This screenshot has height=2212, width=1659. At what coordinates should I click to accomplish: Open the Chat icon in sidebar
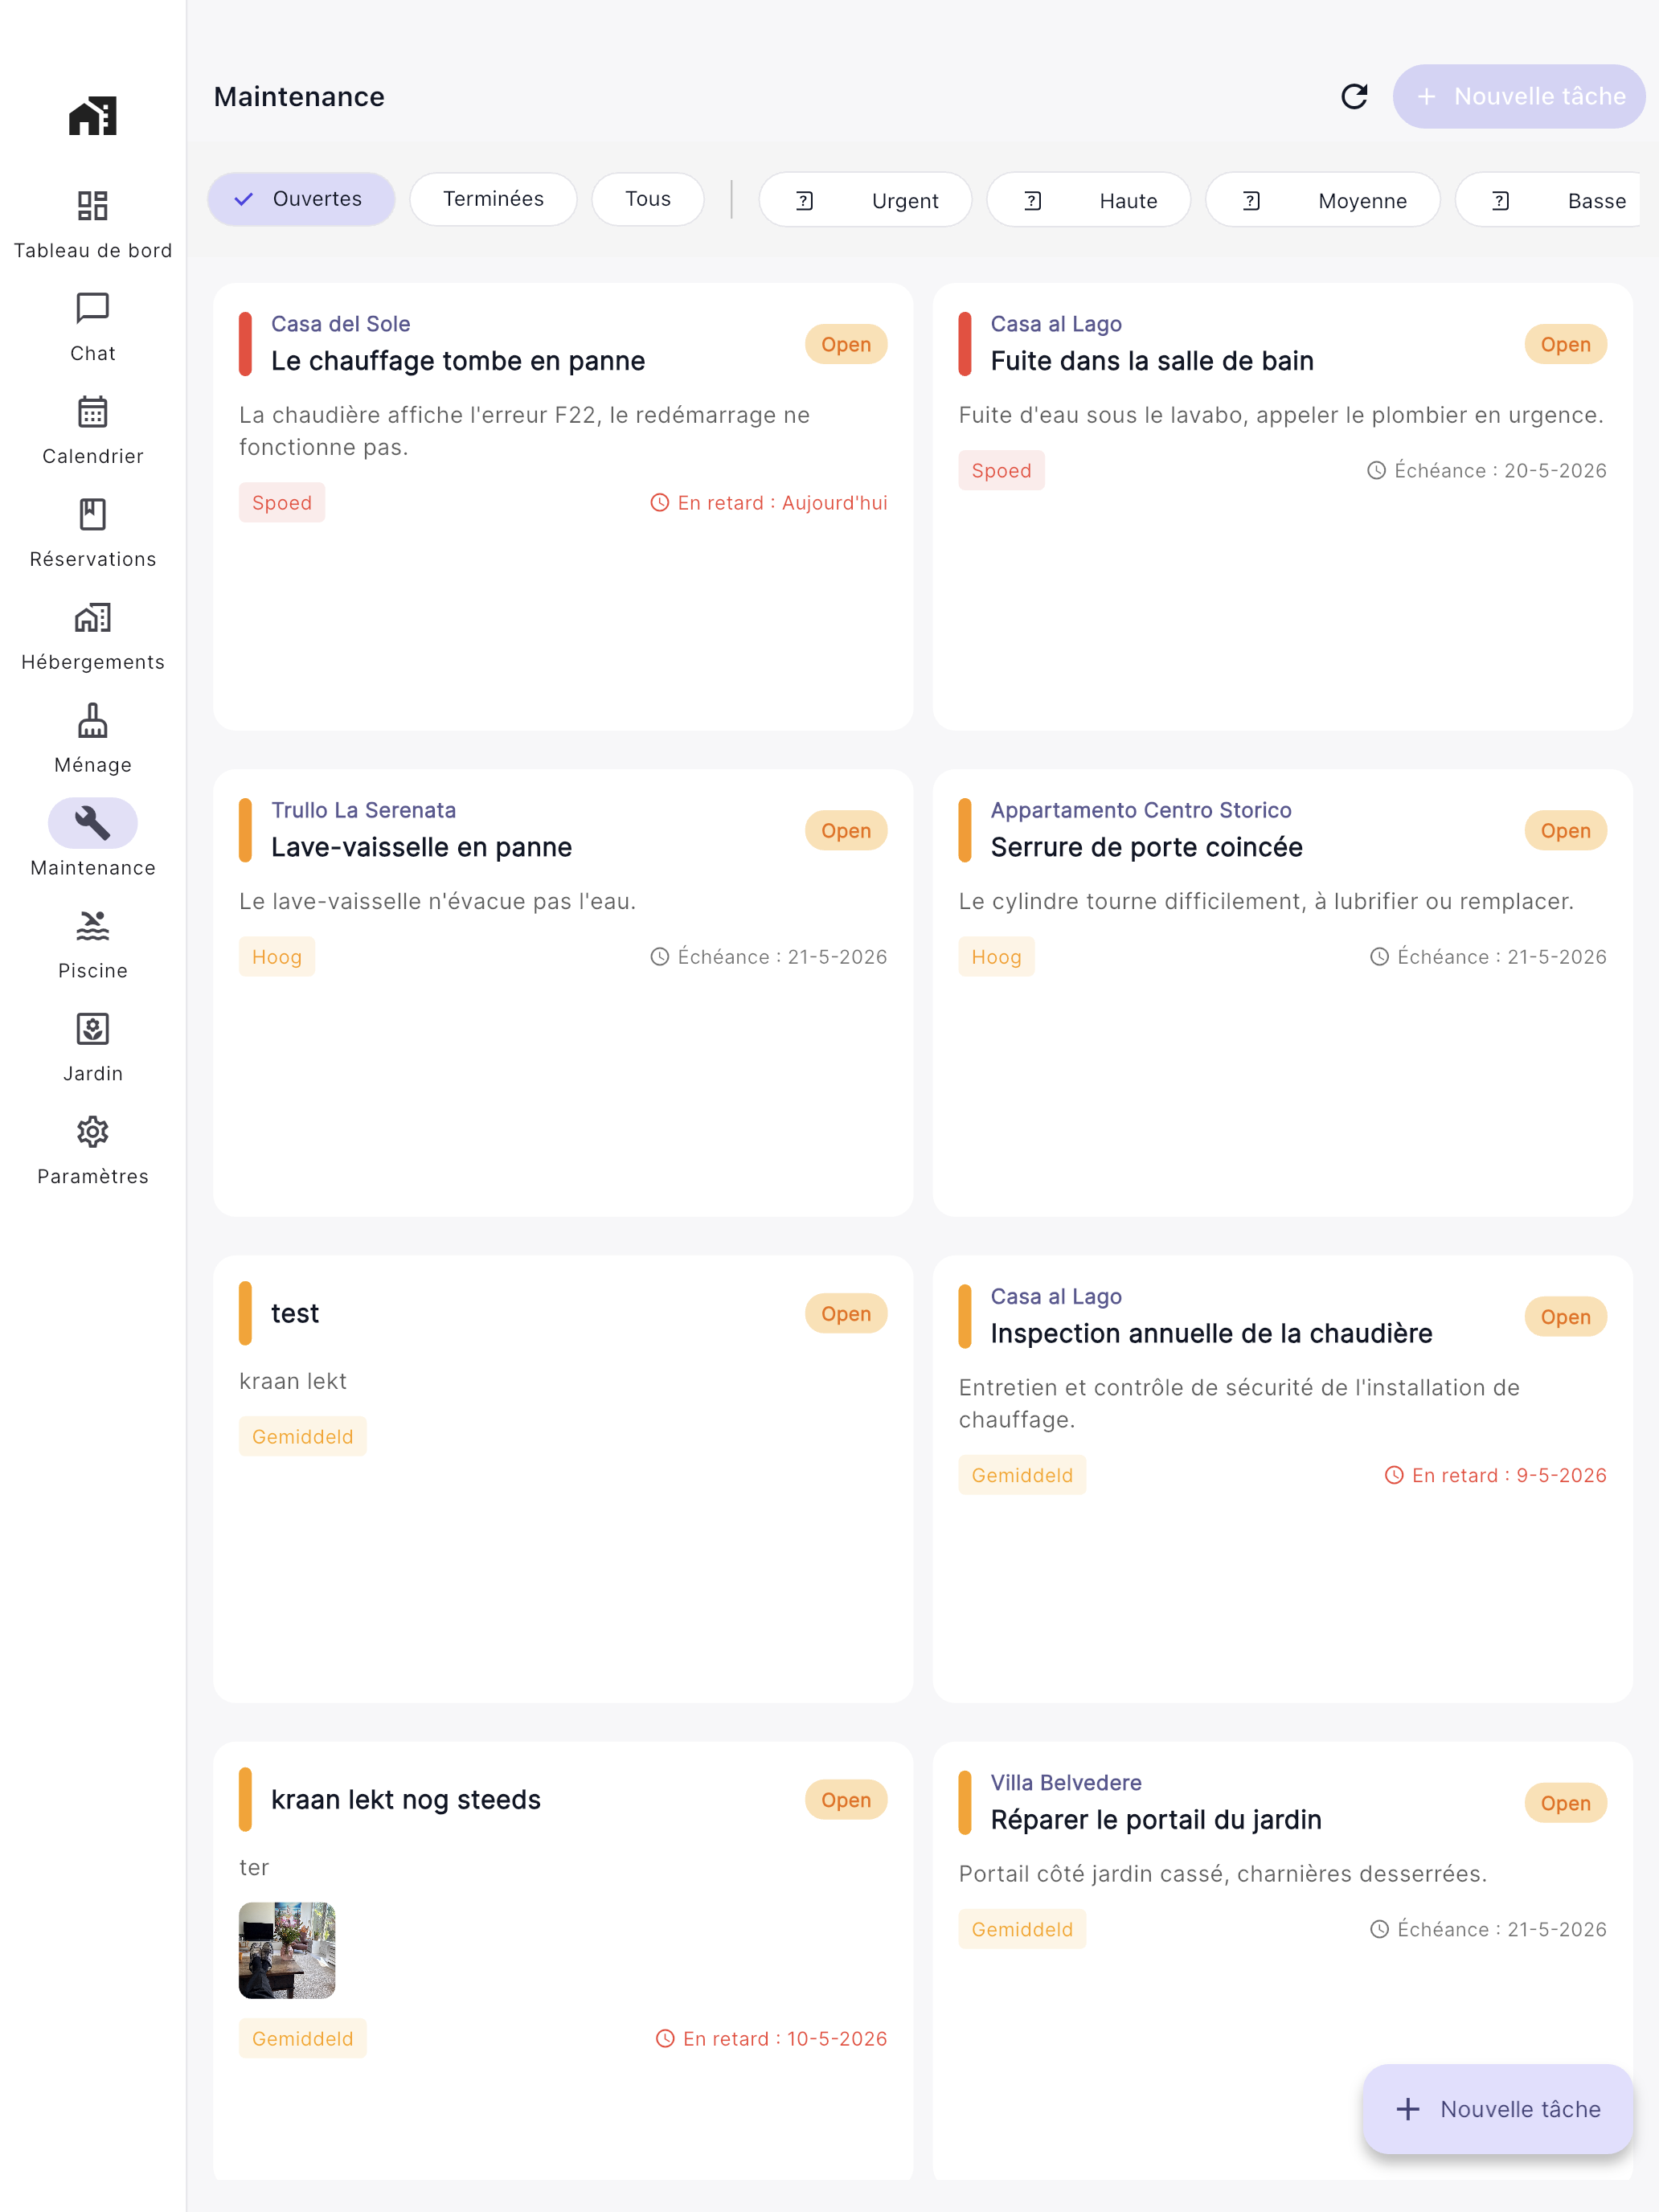point(92,308)
